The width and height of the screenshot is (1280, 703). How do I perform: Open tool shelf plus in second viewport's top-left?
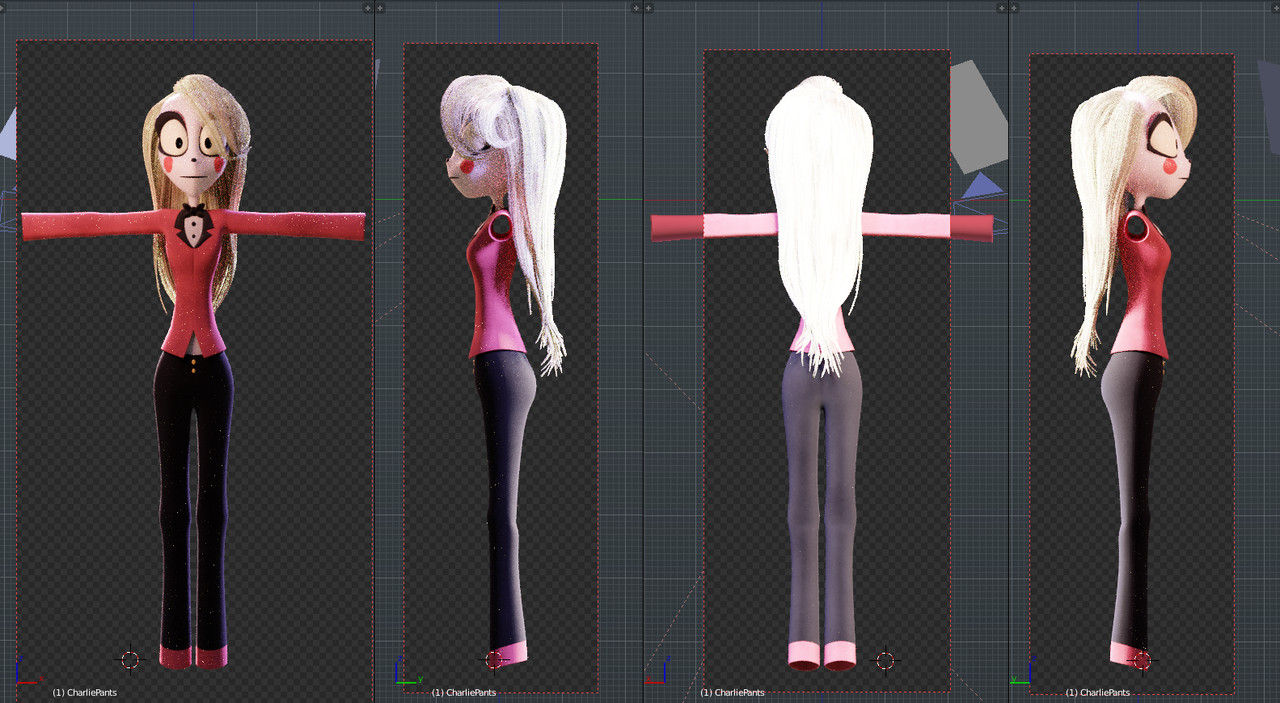pyautogui.click(x=382, y=7)
